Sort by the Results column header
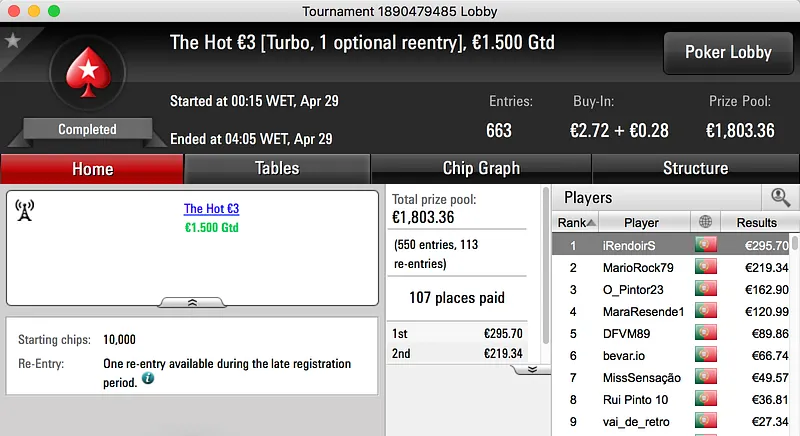This screenshot has height=436, width=800. (756, 222)
